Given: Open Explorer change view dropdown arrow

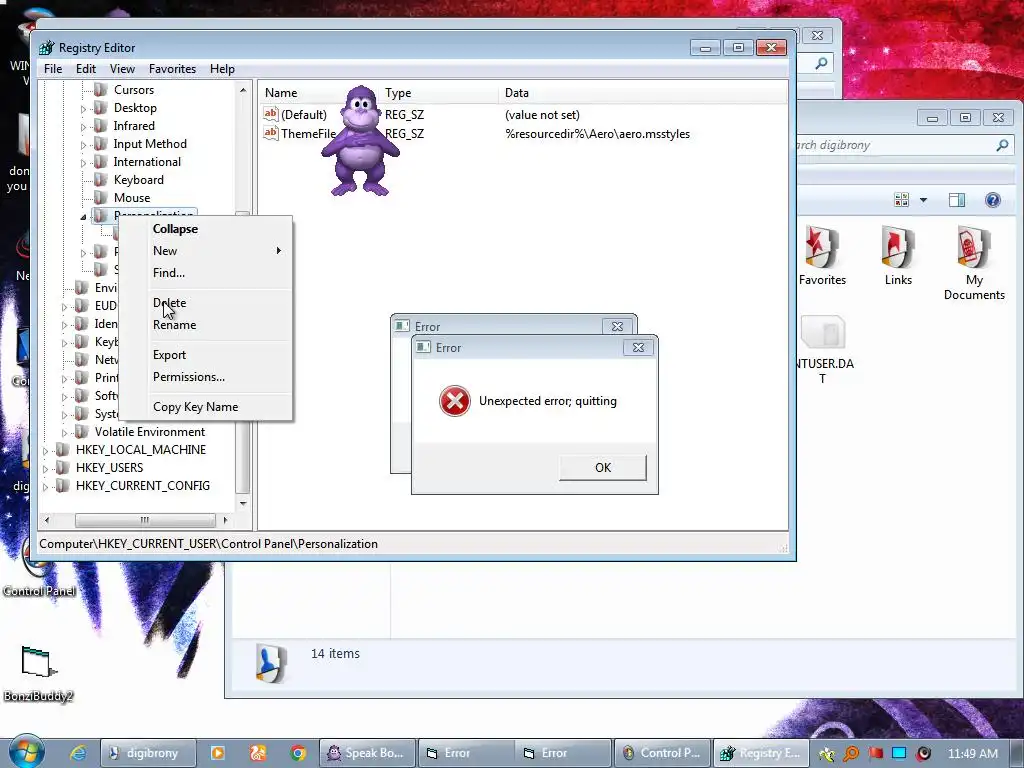Looking at the screenshot, I should tap(923, 200).
